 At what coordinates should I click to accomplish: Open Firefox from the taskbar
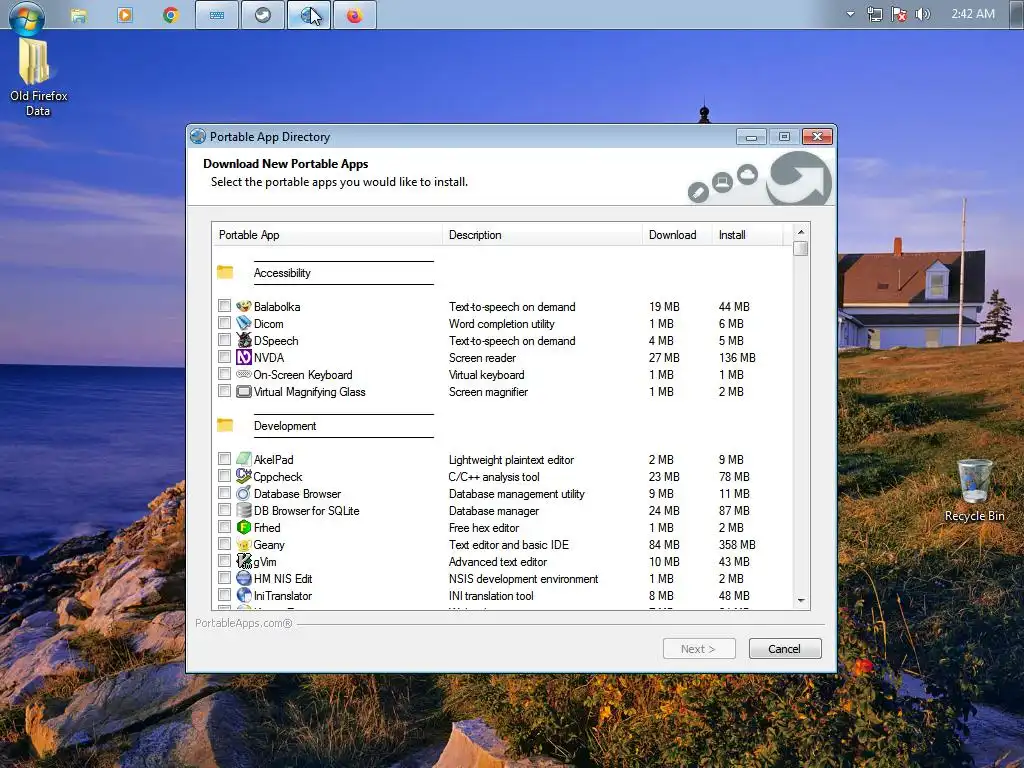click(x=355, y=15)
